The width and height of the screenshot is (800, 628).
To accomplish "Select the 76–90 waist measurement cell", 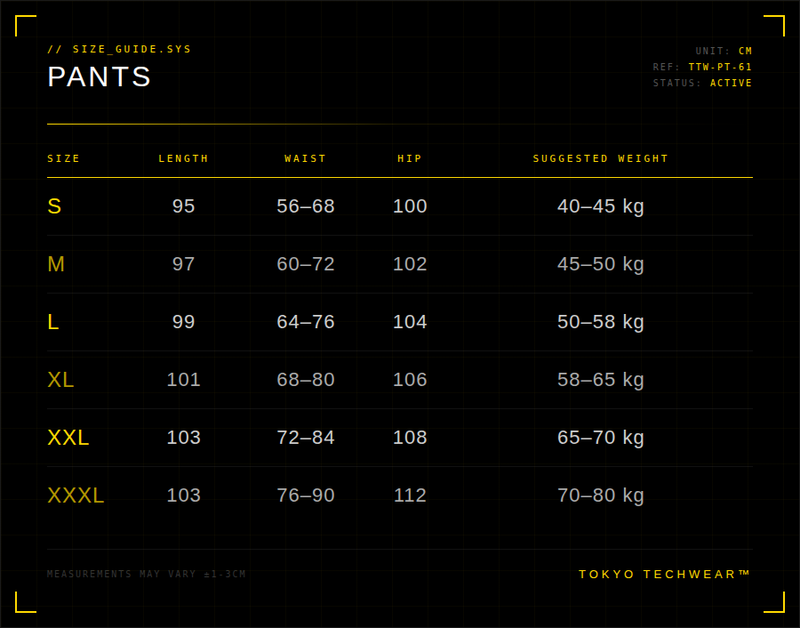I will pyautogui.click(x=305, y=496).
